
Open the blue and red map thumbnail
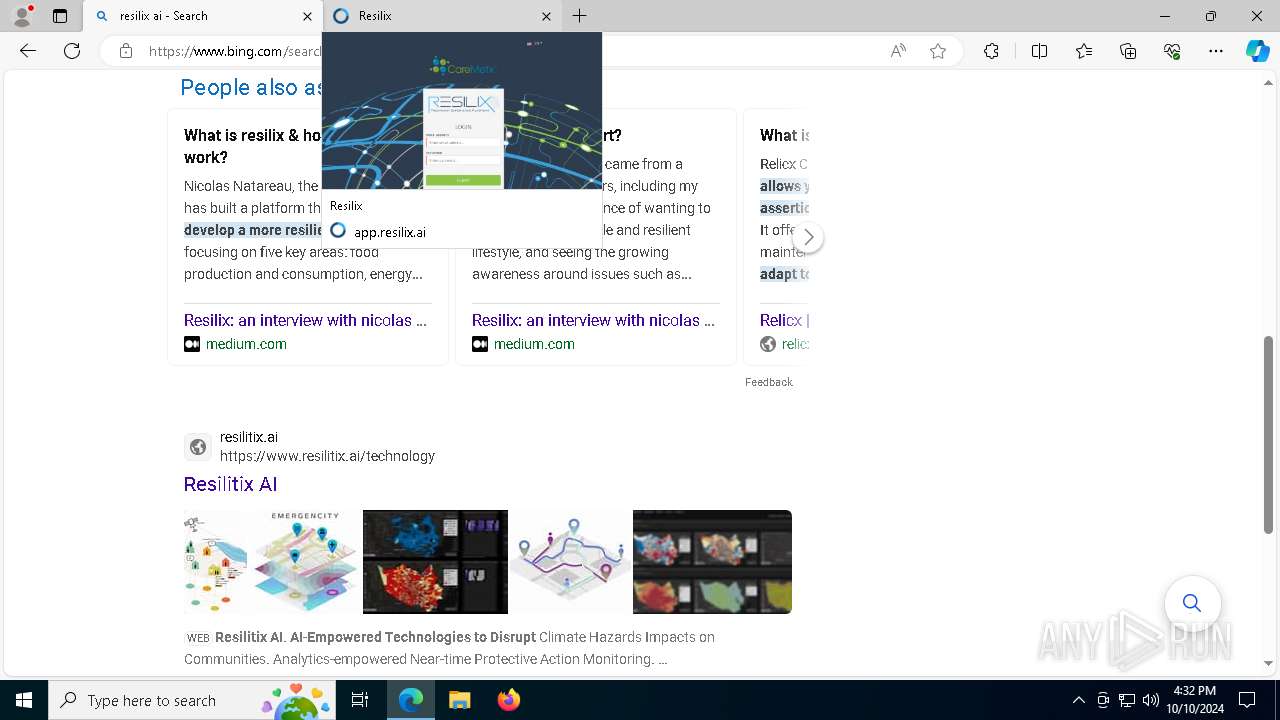click(x=435, y=562)
